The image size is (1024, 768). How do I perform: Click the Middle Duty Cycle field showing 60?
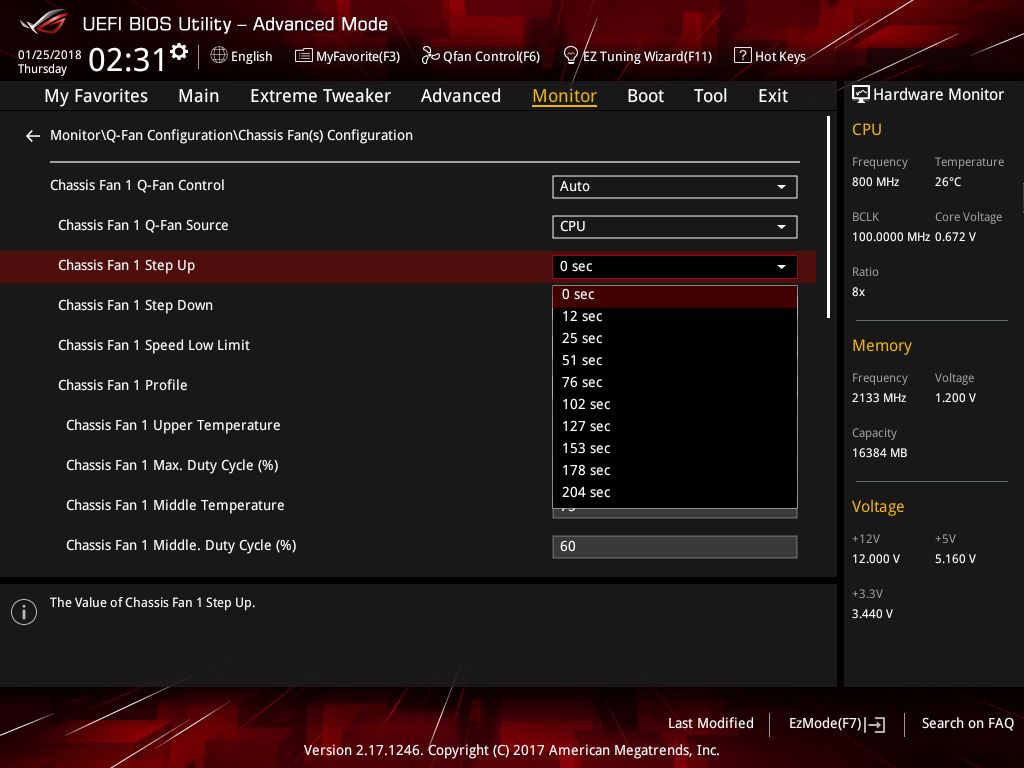pyautogui.click(x=674, y=547)
